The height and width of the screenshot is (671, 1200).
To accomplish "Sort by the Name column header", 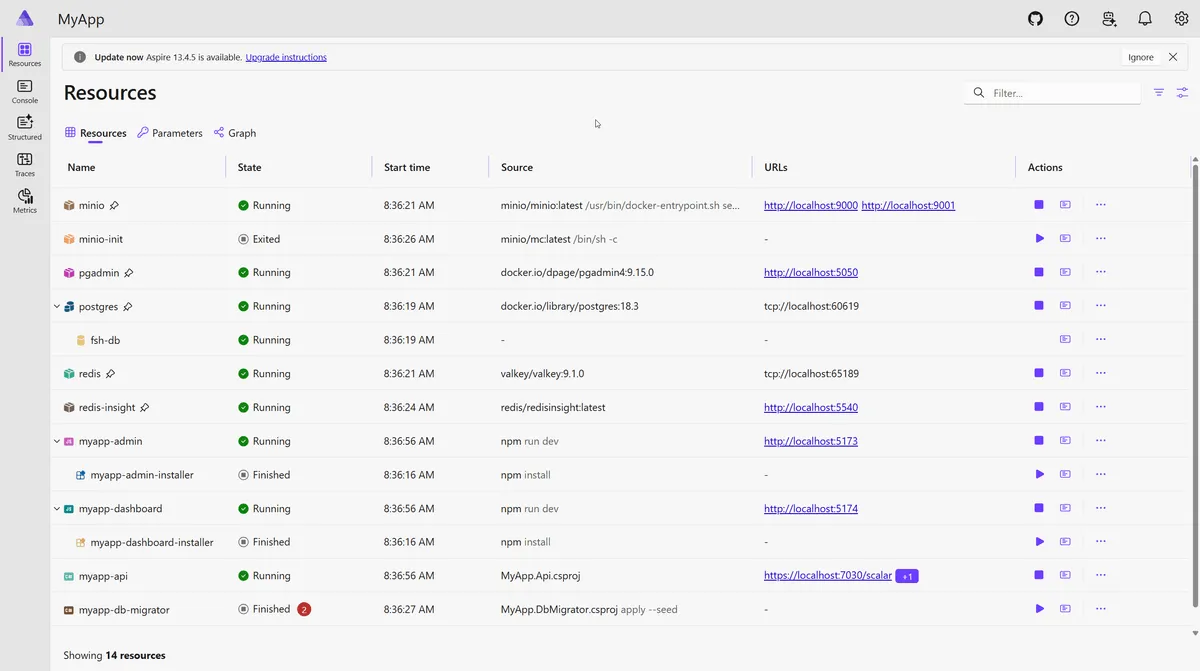I will pos(82,167).
